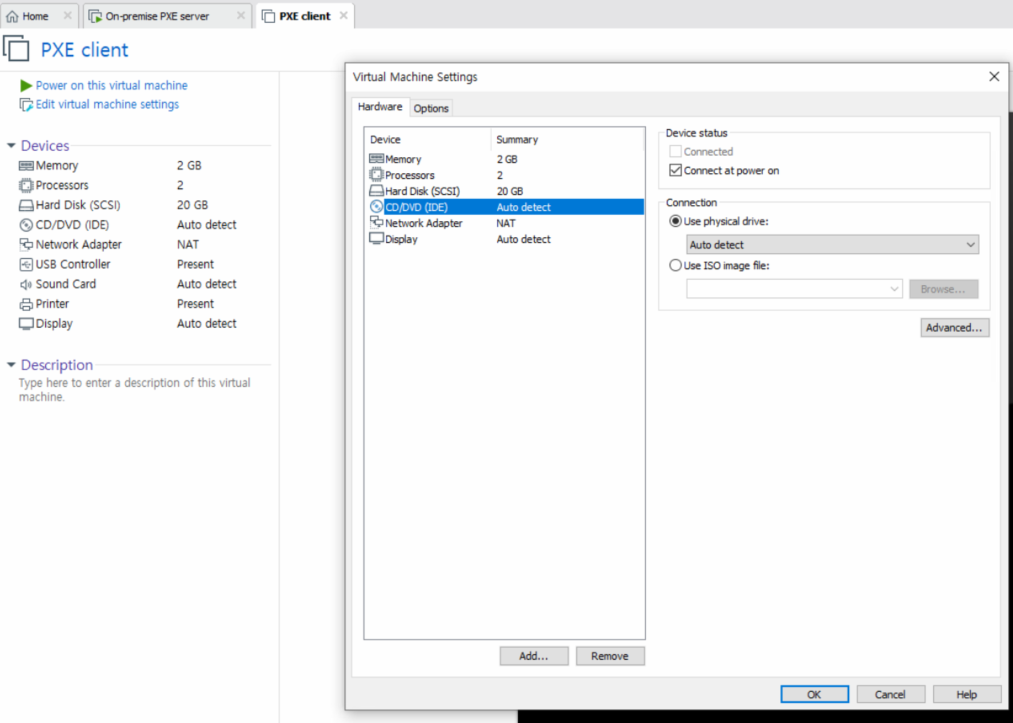The width and height of the screenshot is (1013, 723).
Task: Click the Edit virtual machine settings icon
Action: pyautogui.click(x=26, y=105)
